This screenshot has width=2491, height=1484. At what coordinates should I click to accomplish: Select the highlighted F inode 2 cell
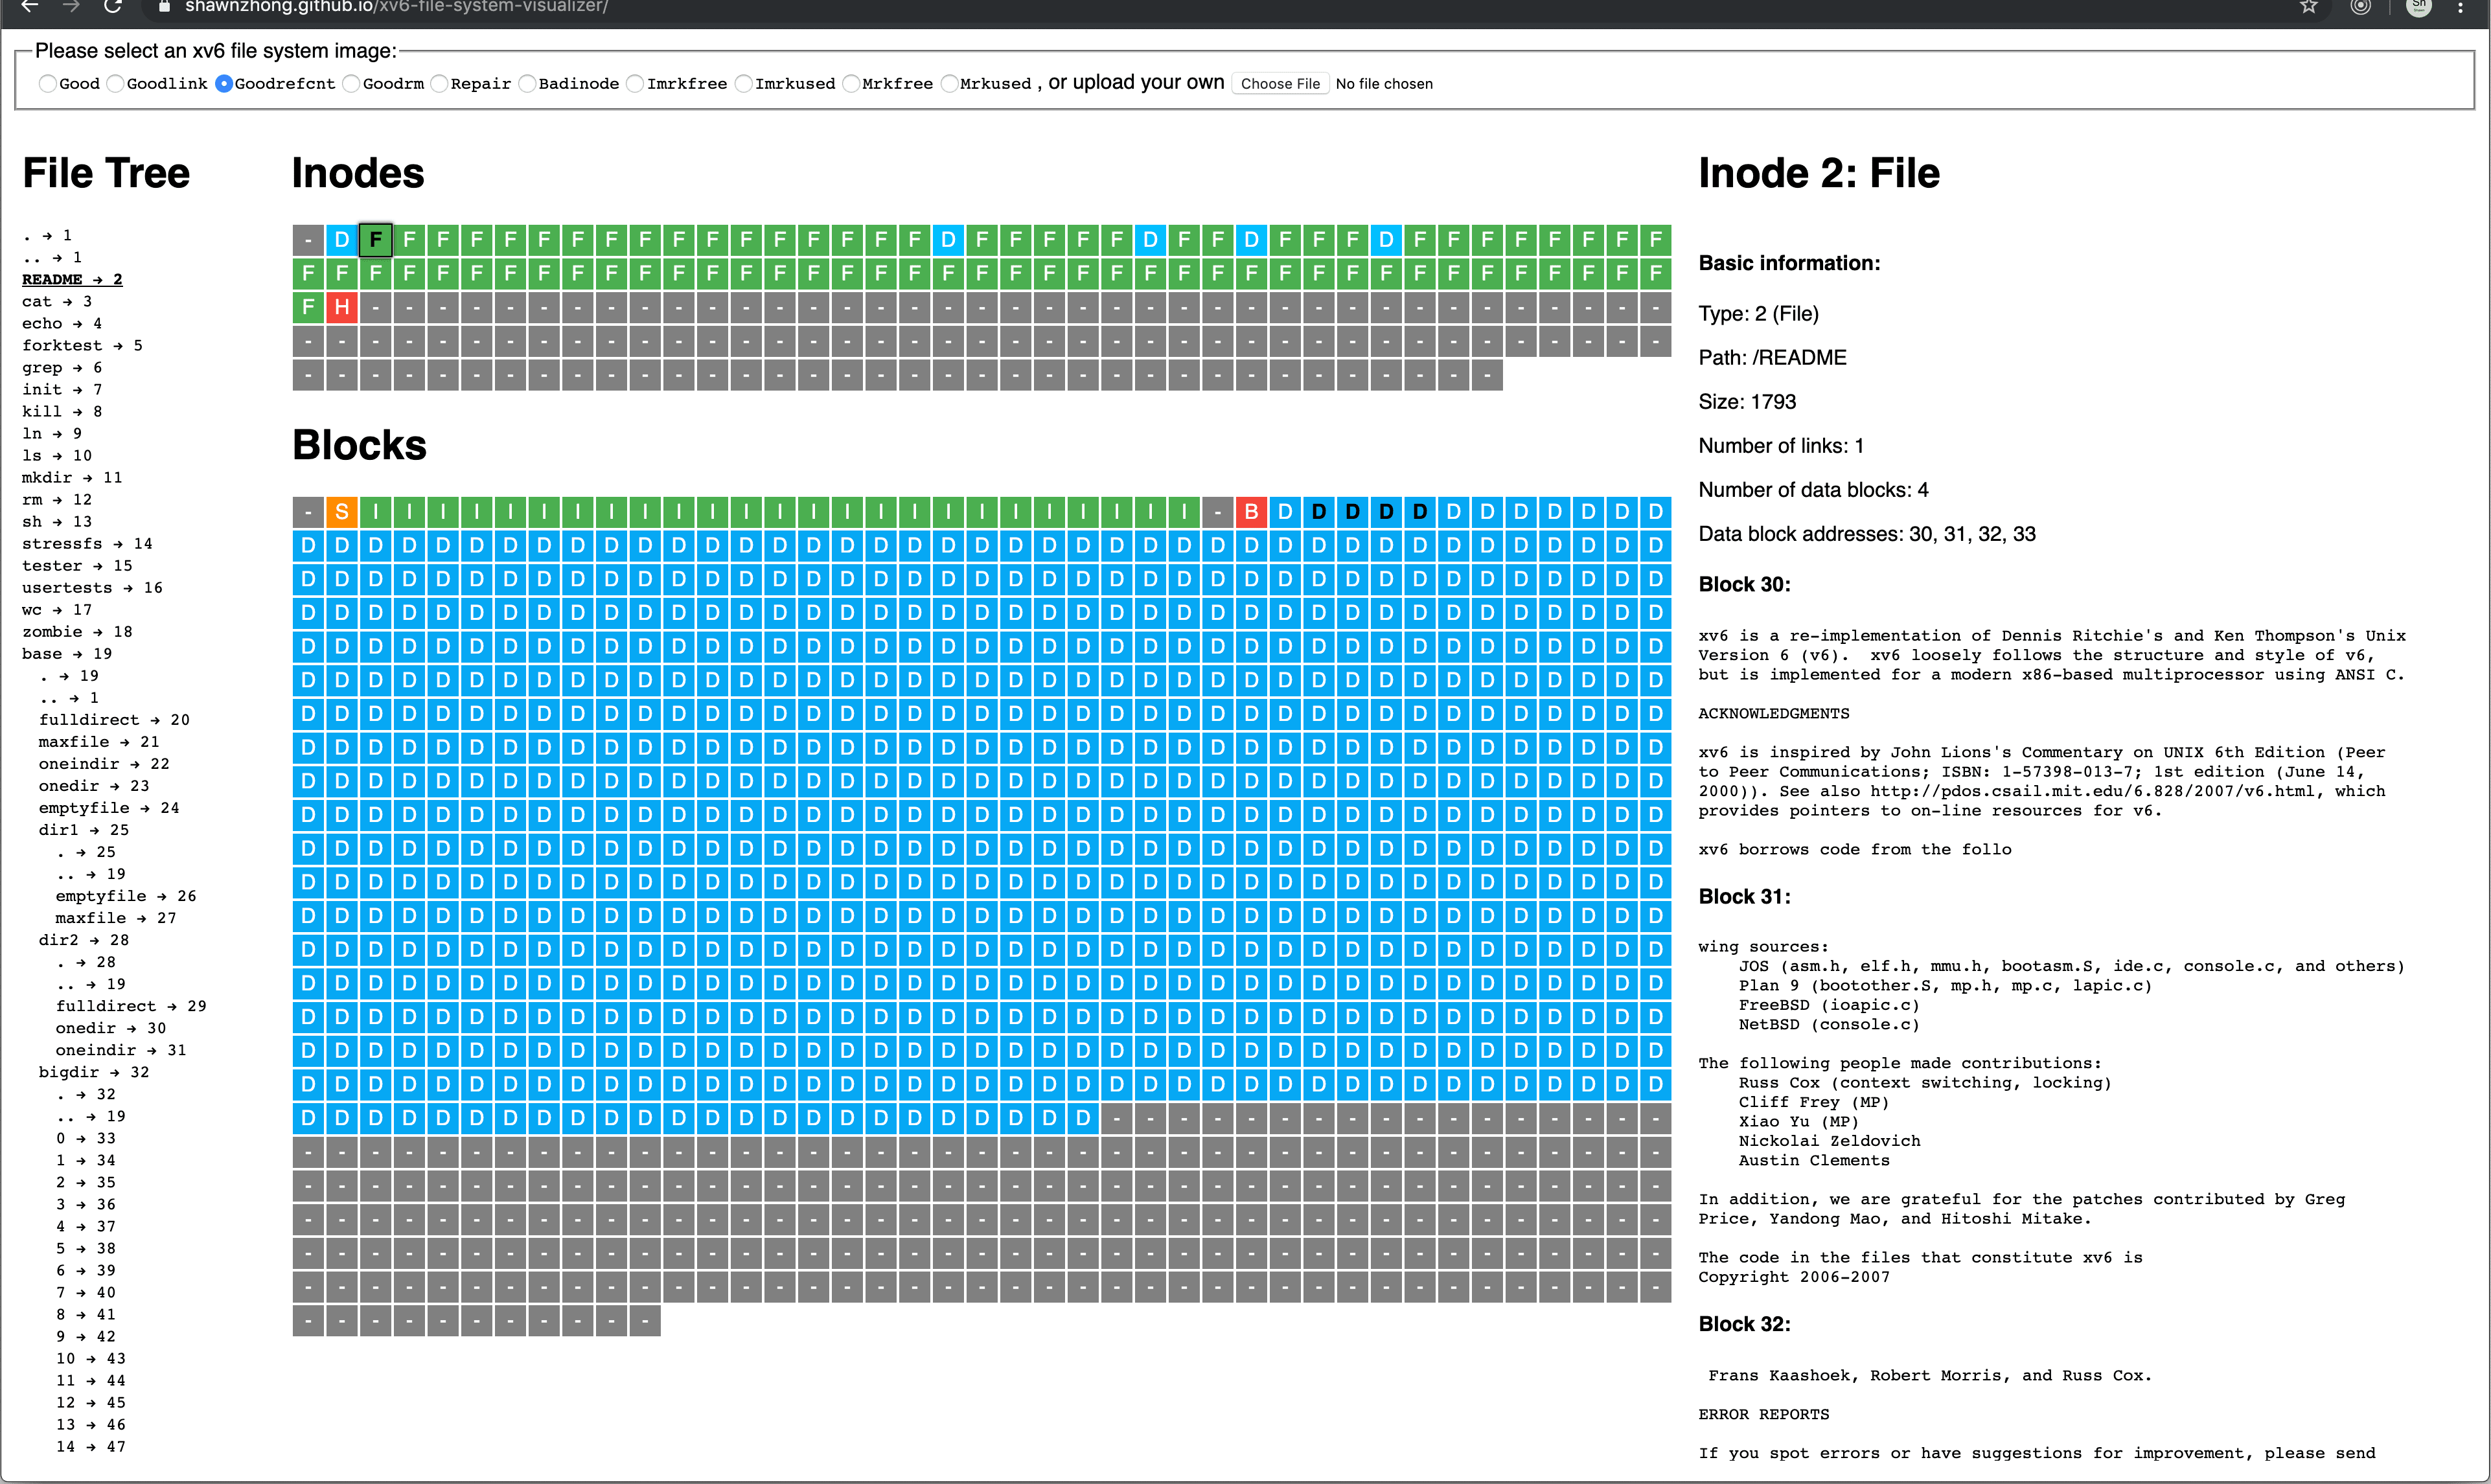coord(376,239)
